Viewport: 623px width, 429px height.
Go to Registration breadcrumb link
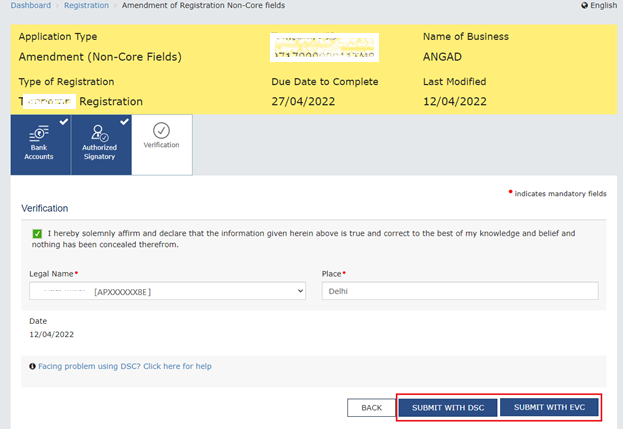click(86, 5)
